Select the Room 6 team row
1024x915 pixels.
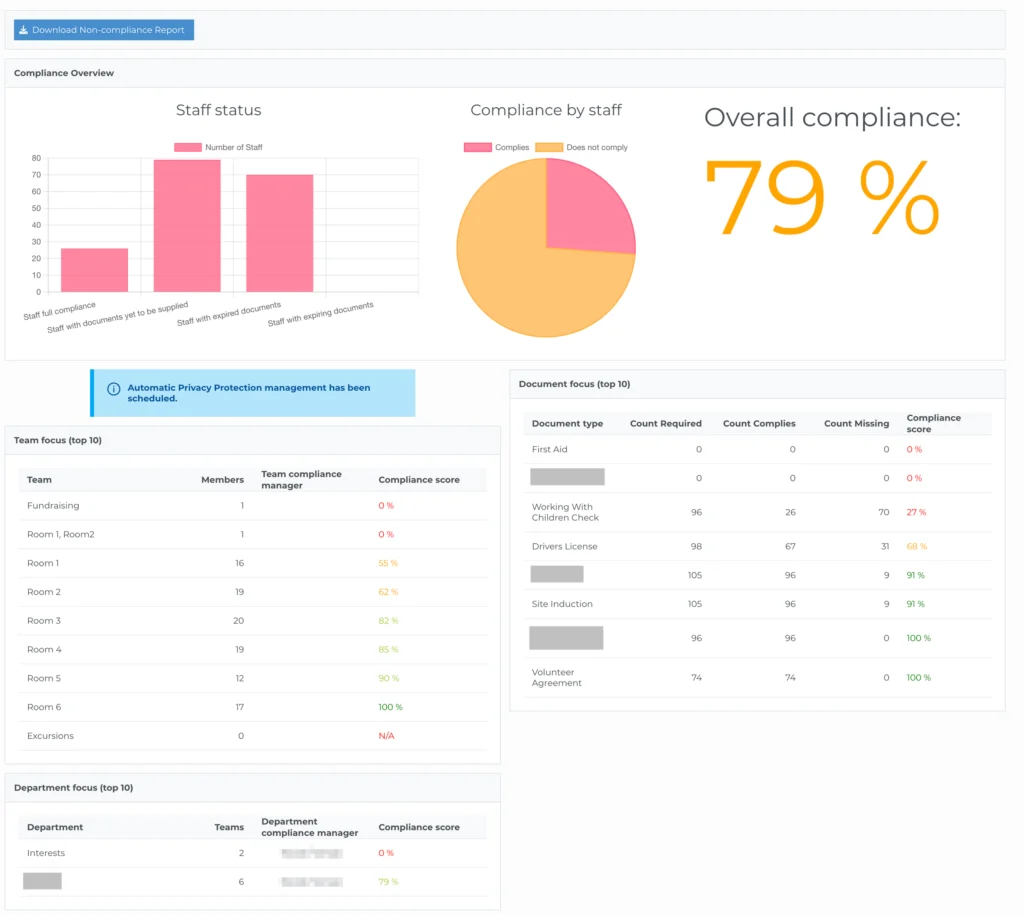(44, 707)
